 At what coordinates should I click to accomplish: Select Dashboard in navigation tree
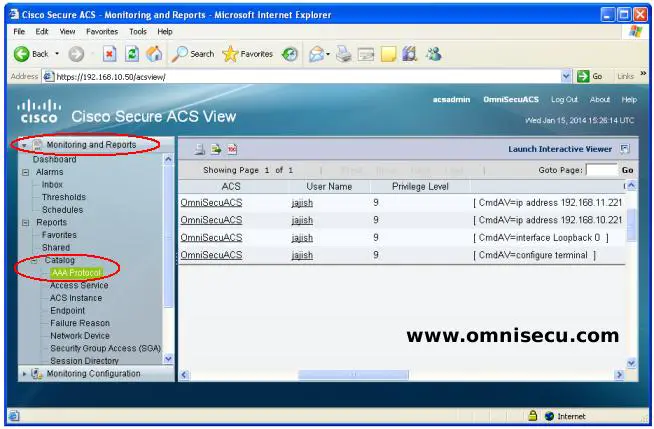point(55,160)
